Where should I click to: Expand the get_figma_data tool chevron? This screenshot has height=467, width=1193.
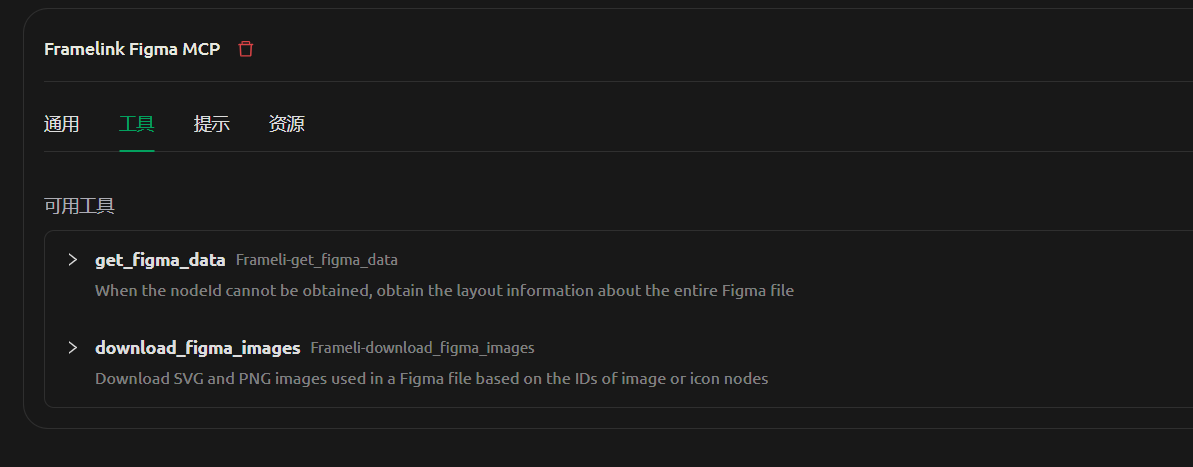click(73, 259)
